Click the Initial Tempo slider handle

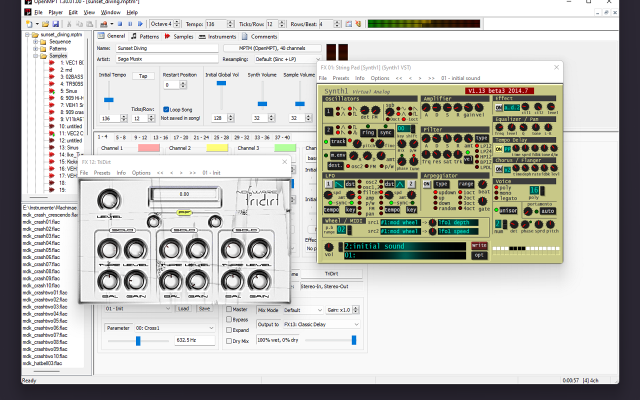coord(109,100)
